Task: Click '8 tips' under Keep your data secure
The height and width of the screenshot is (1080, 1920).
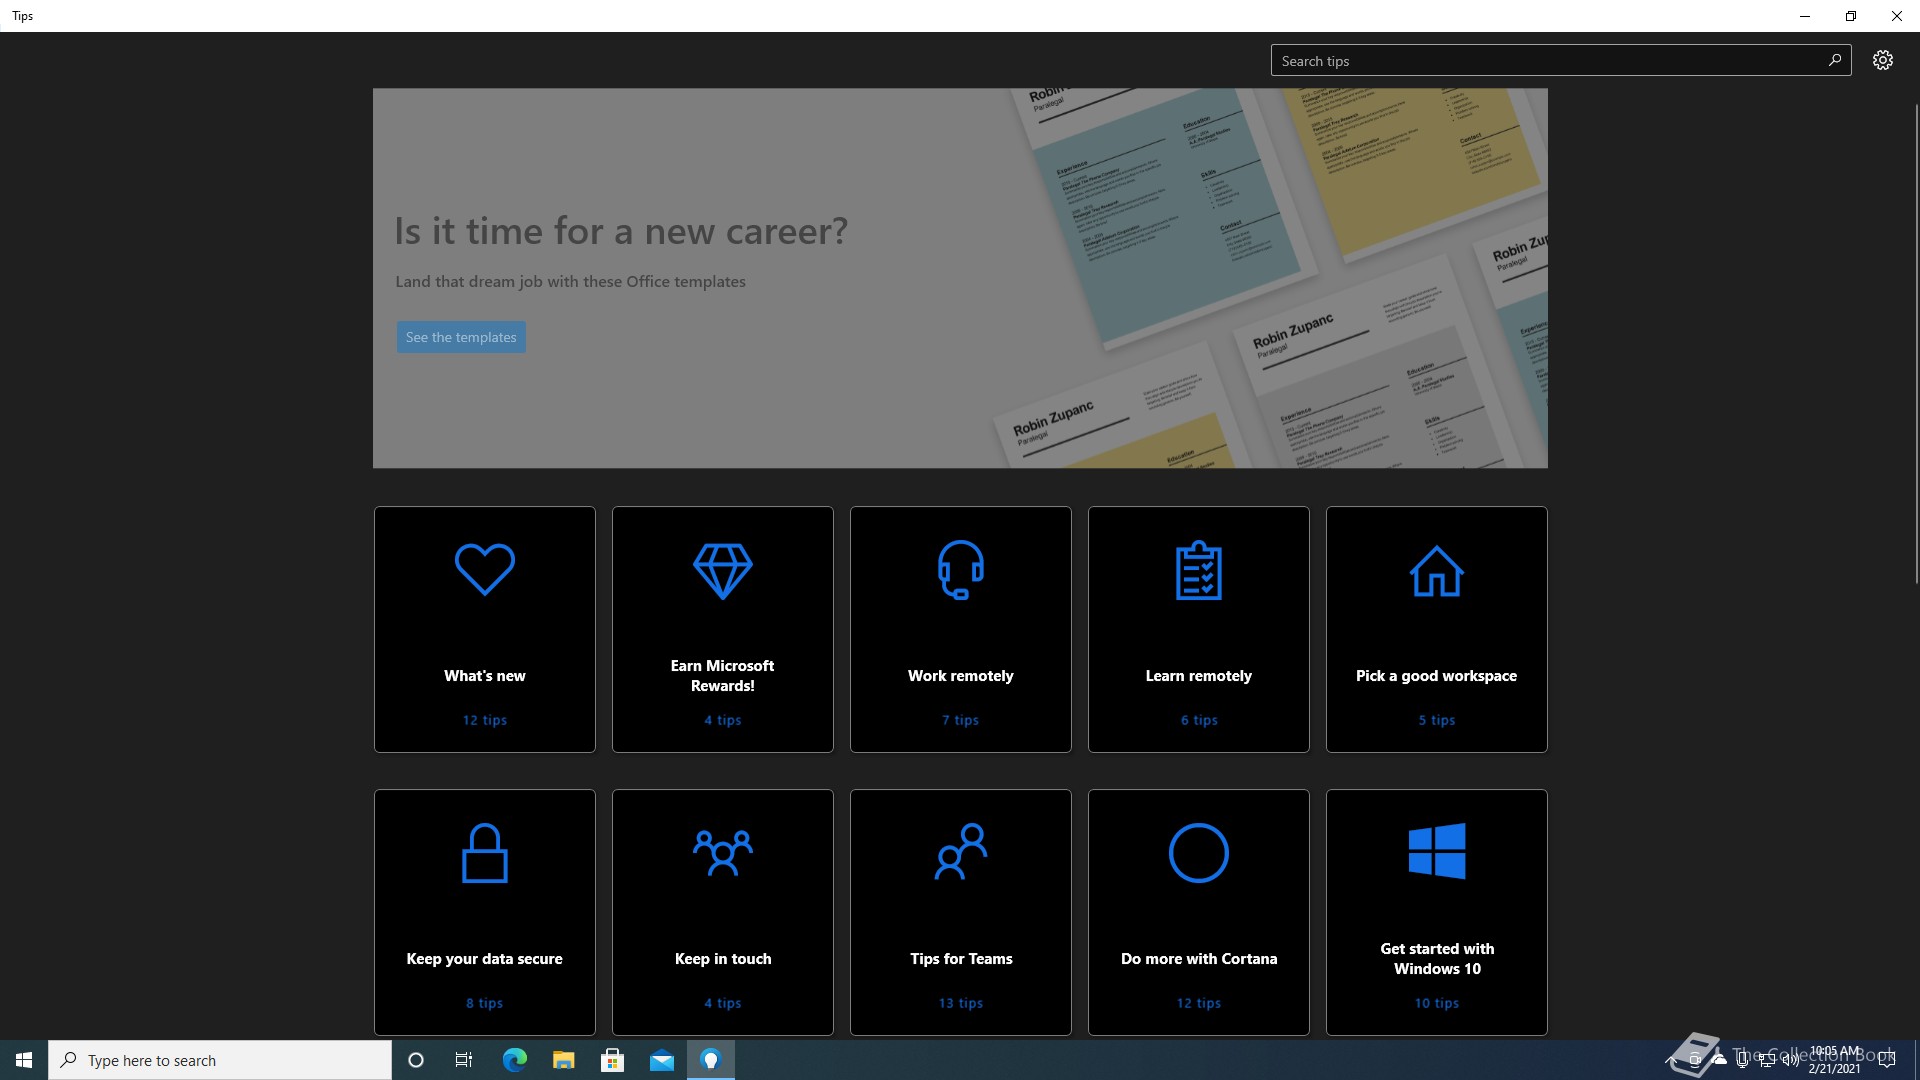Action: (x=485, y=1003)
